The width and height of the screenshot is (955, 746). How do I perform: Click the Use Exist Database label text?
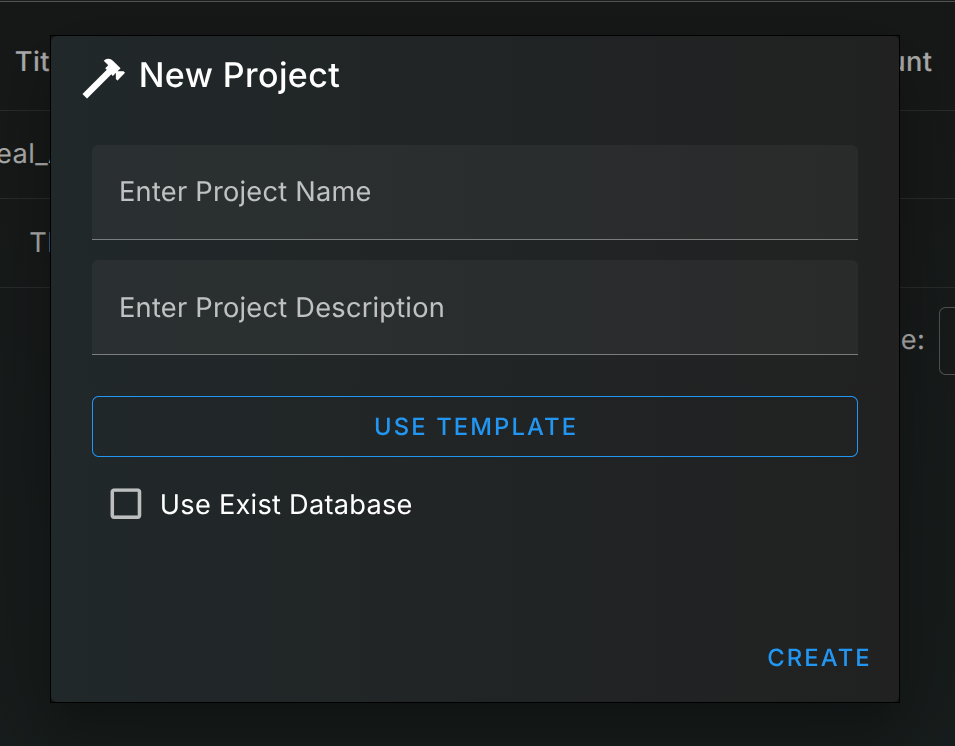[285, 505]
